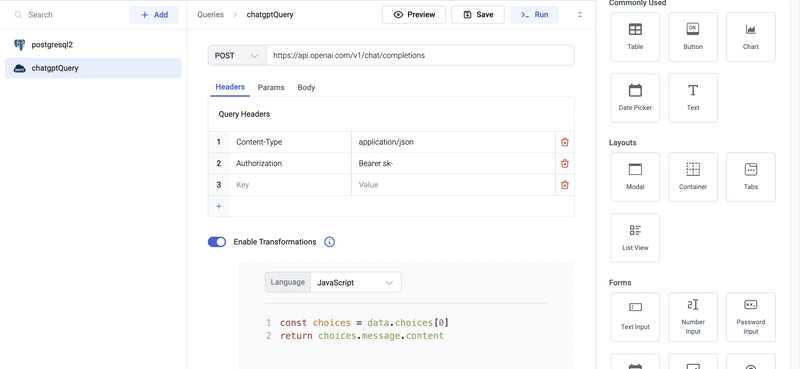Click the 'return choices.message.content' code line
This screenshot has width=800, height=369.
pos(362,336)
